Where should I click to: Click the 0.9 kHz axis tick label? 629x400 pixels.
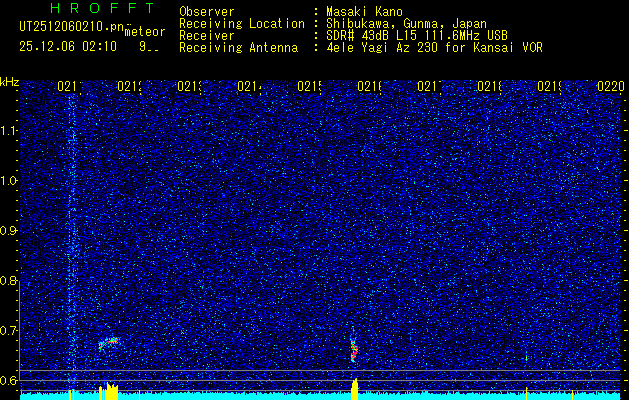(x=9, y=231)
